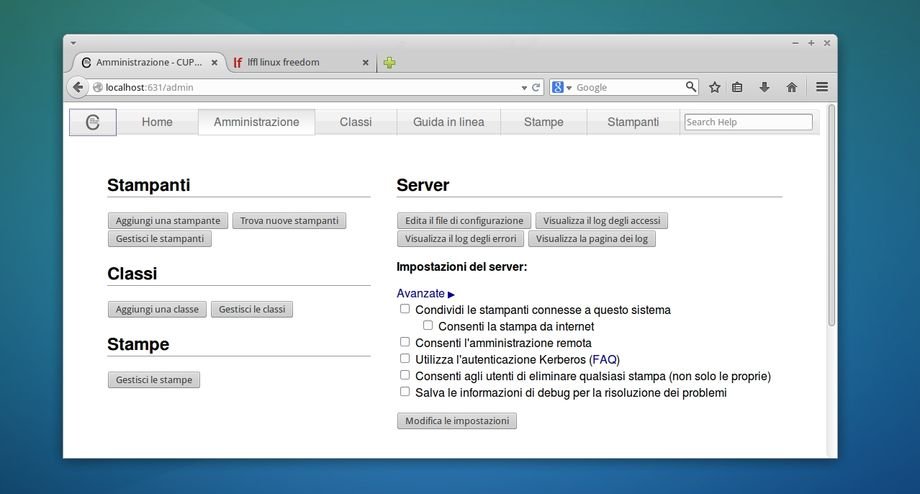Enable Kerberos authentication checkbox
This screenshot has height=494, width=920.
[x=405, y=358]
